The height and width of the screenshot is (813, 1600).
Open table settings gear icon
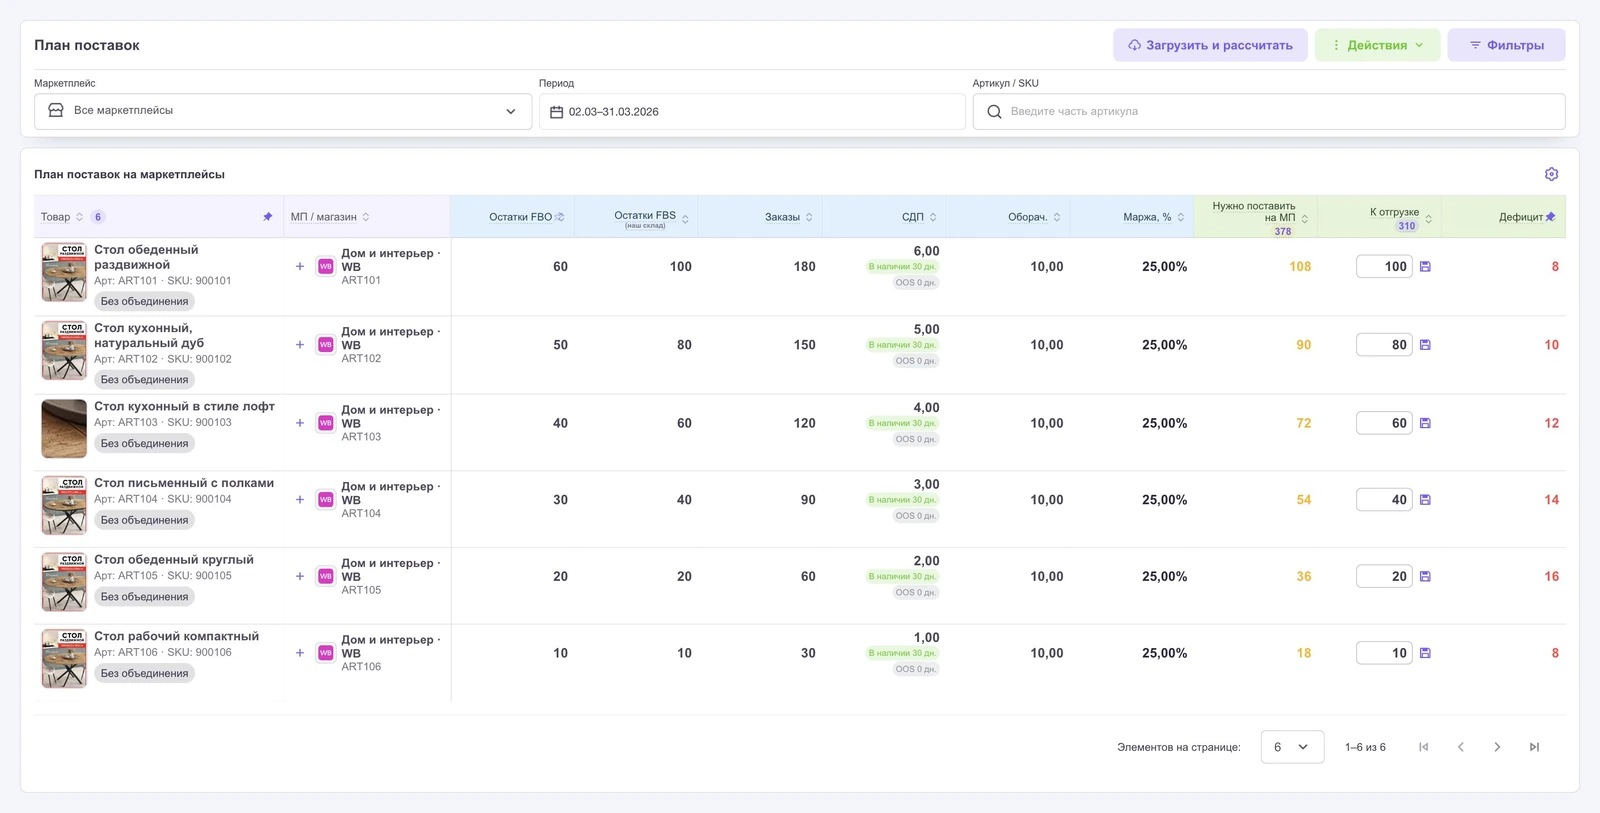1551,174
